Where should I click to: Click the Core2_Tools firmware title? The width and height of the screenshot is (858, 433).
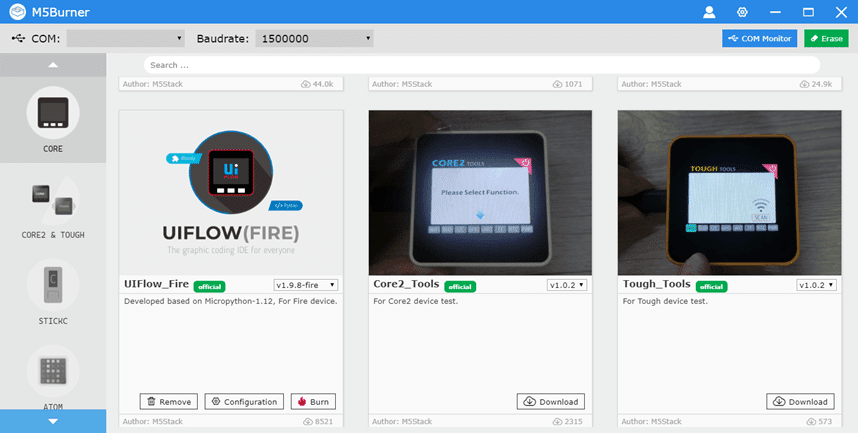click(407, 284)
